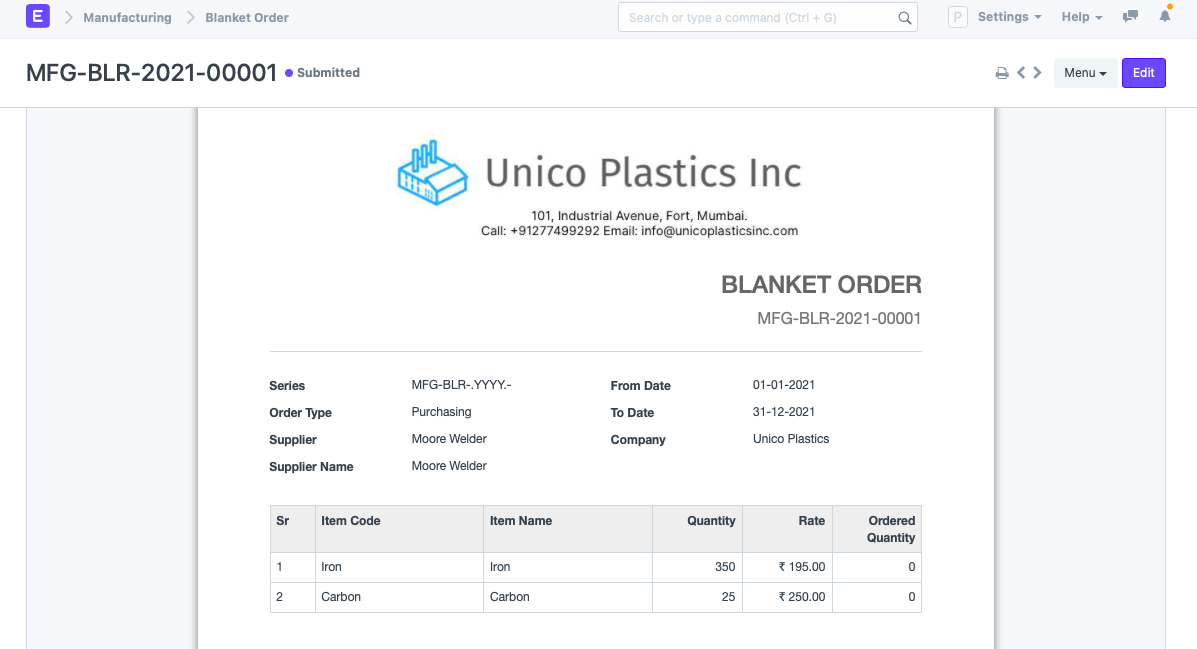Click the Iron rate ₹ 195.00 cell

787,567
